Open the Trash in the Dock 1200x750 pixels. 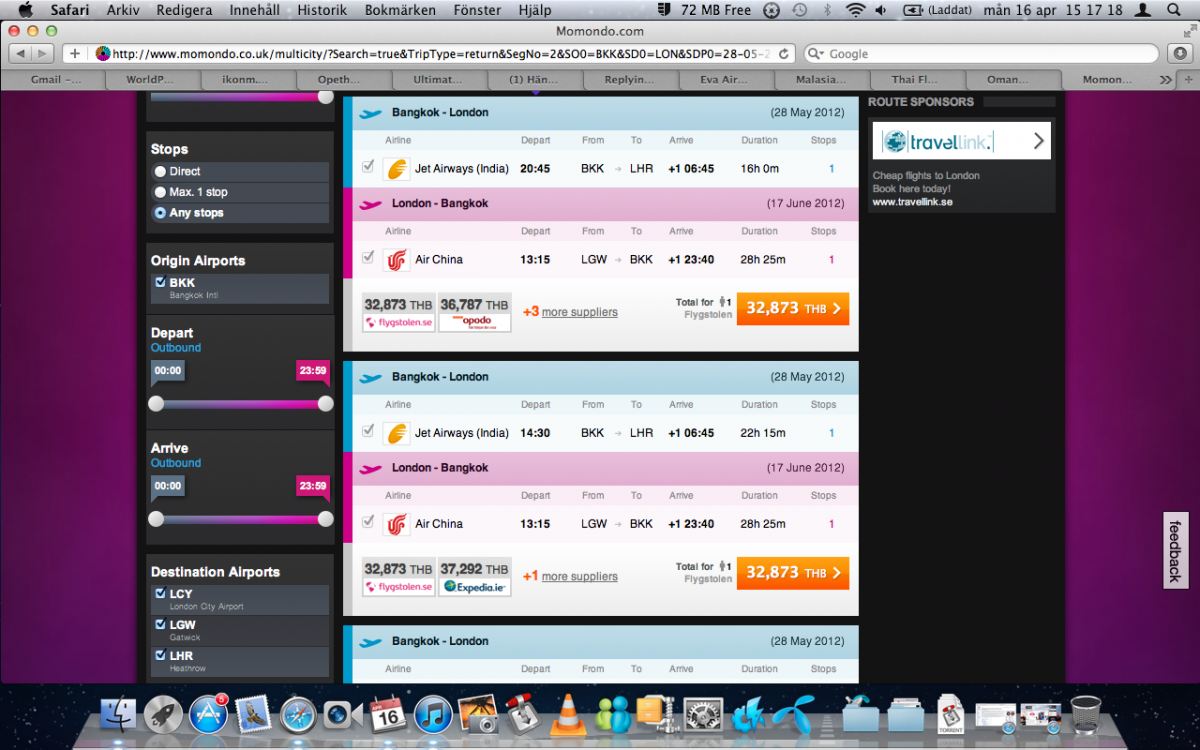[x=1086, y=714]
